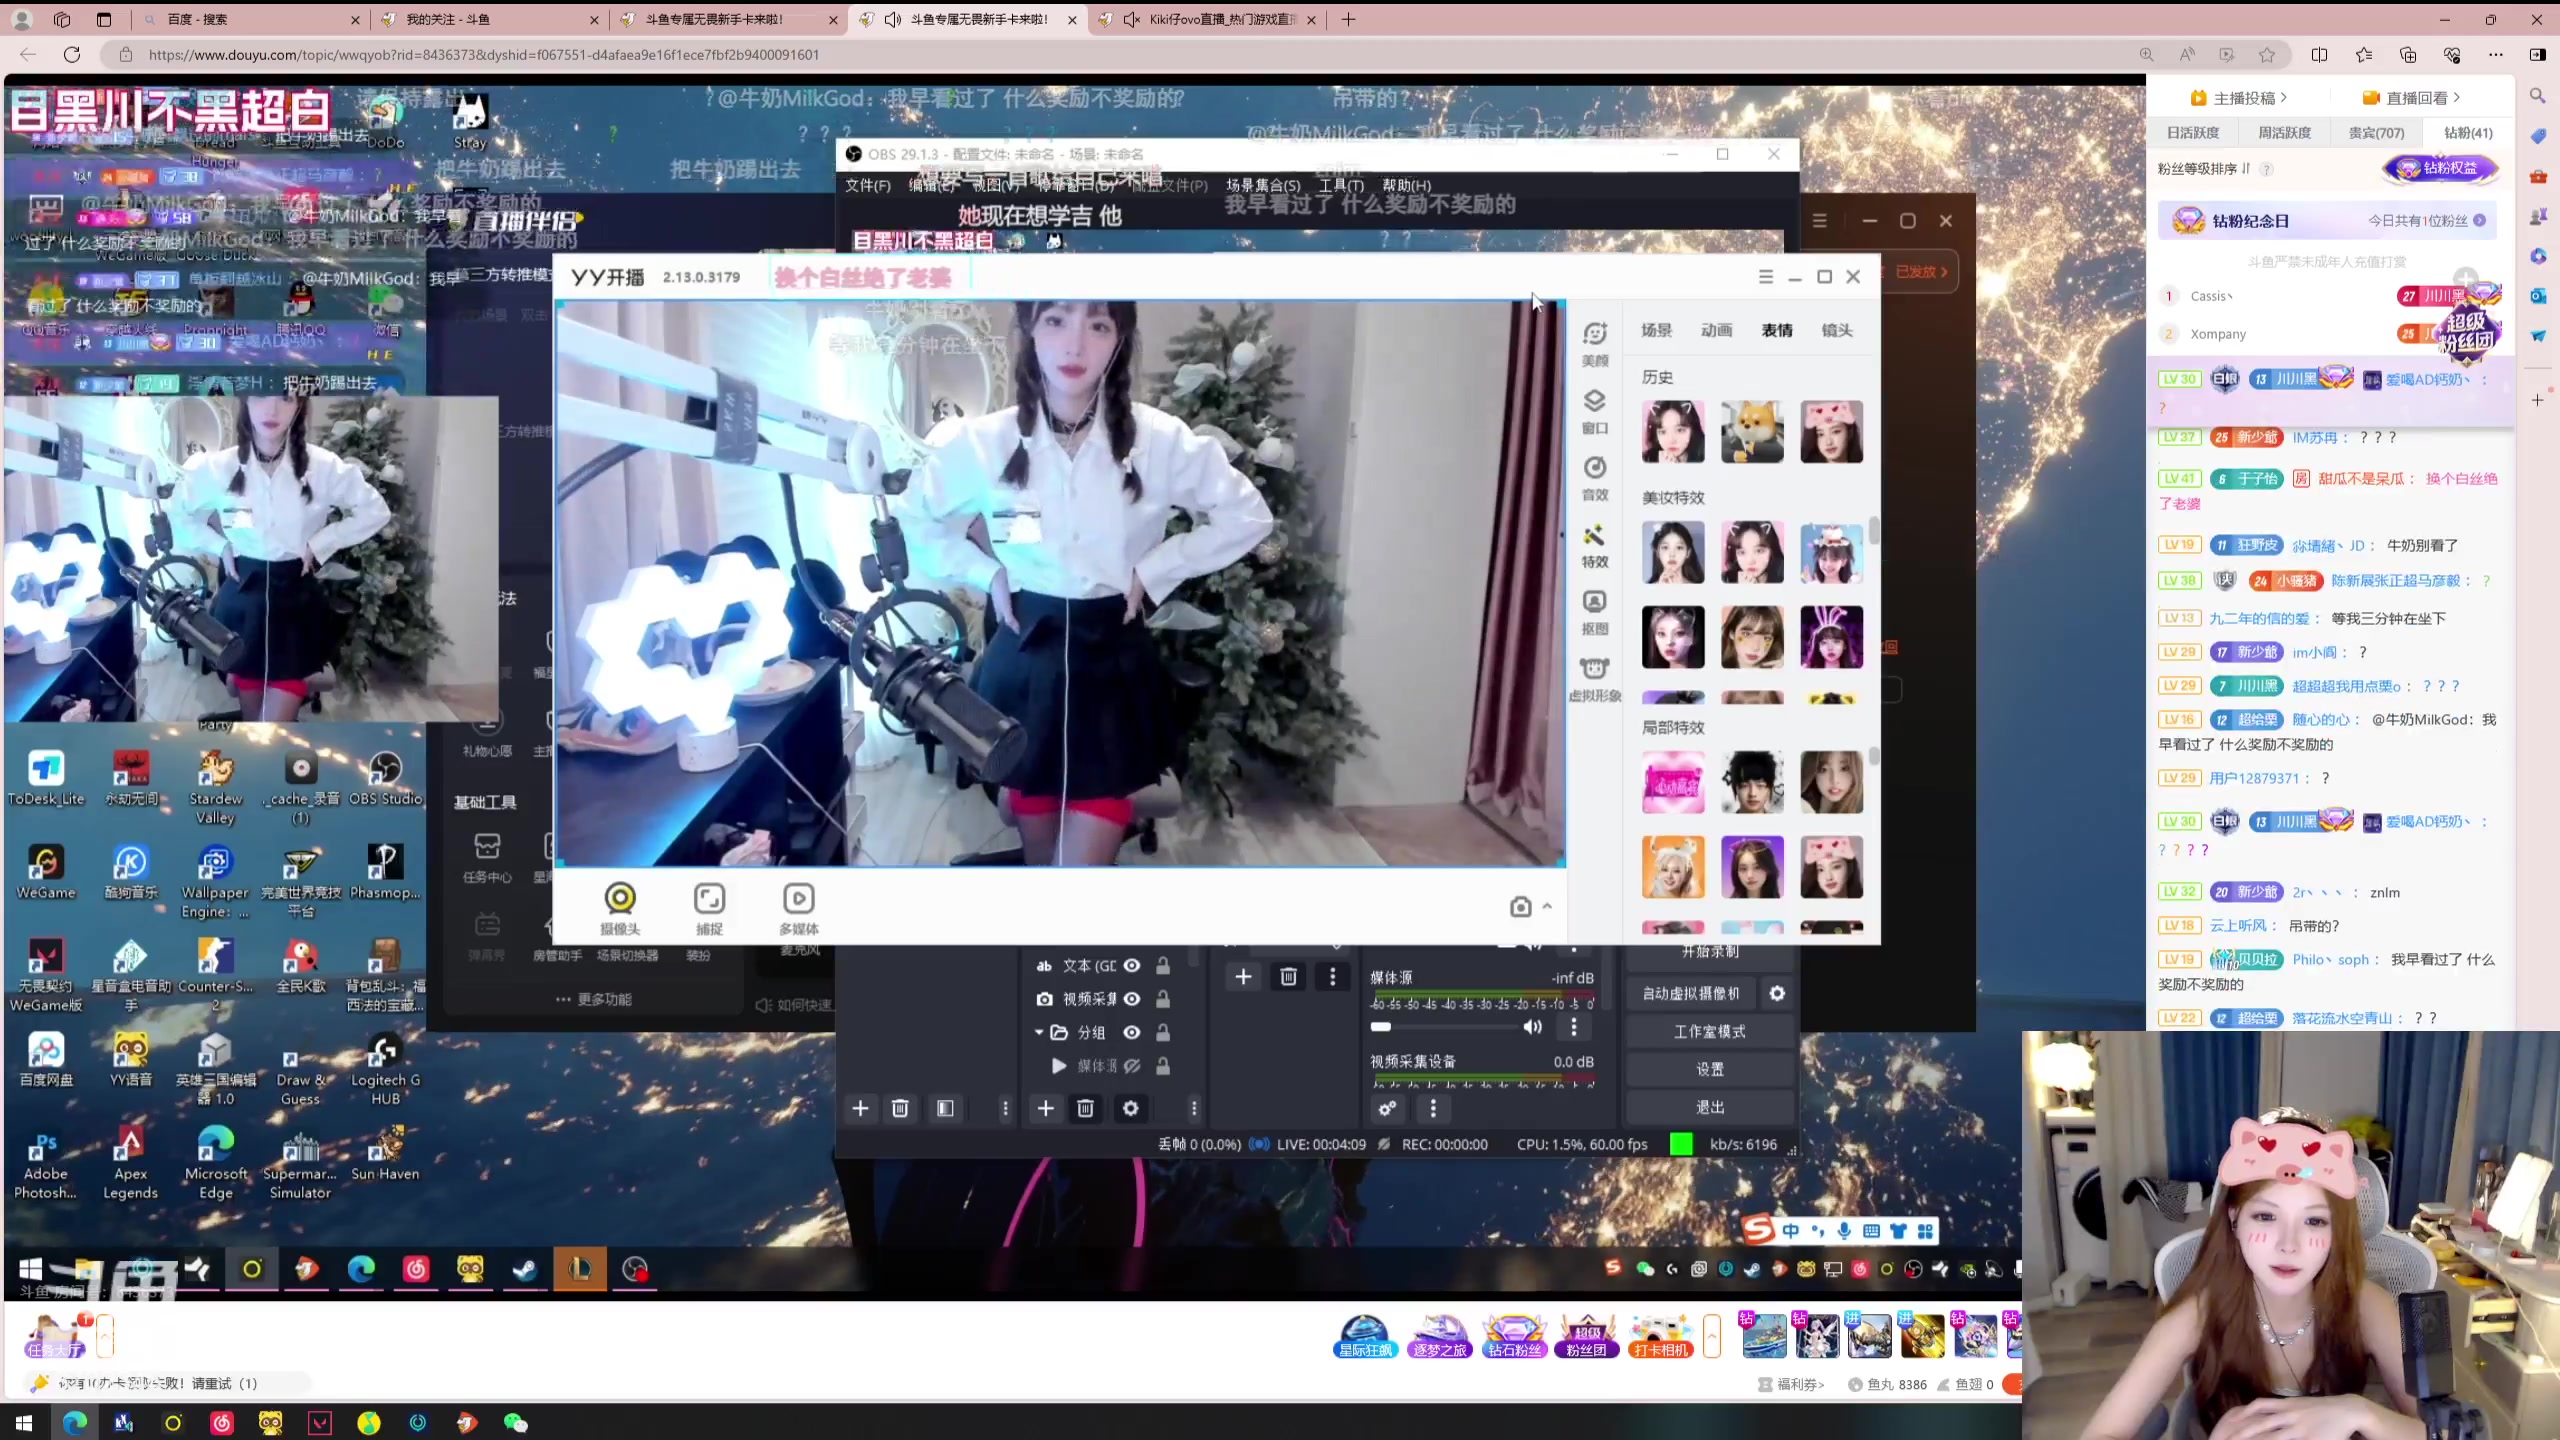Add a new scene in OBS scenes panel
The height and width of the screenshot is (1440, 2560).
coord(860,1108)
